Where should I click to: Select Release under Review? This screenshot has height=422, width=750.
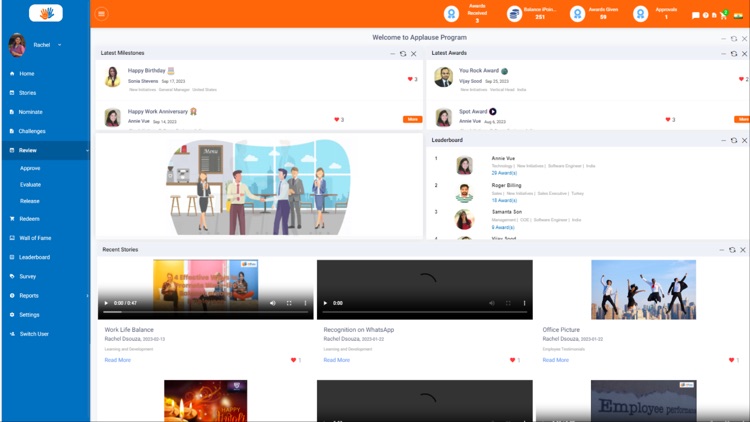pos(30,201)
